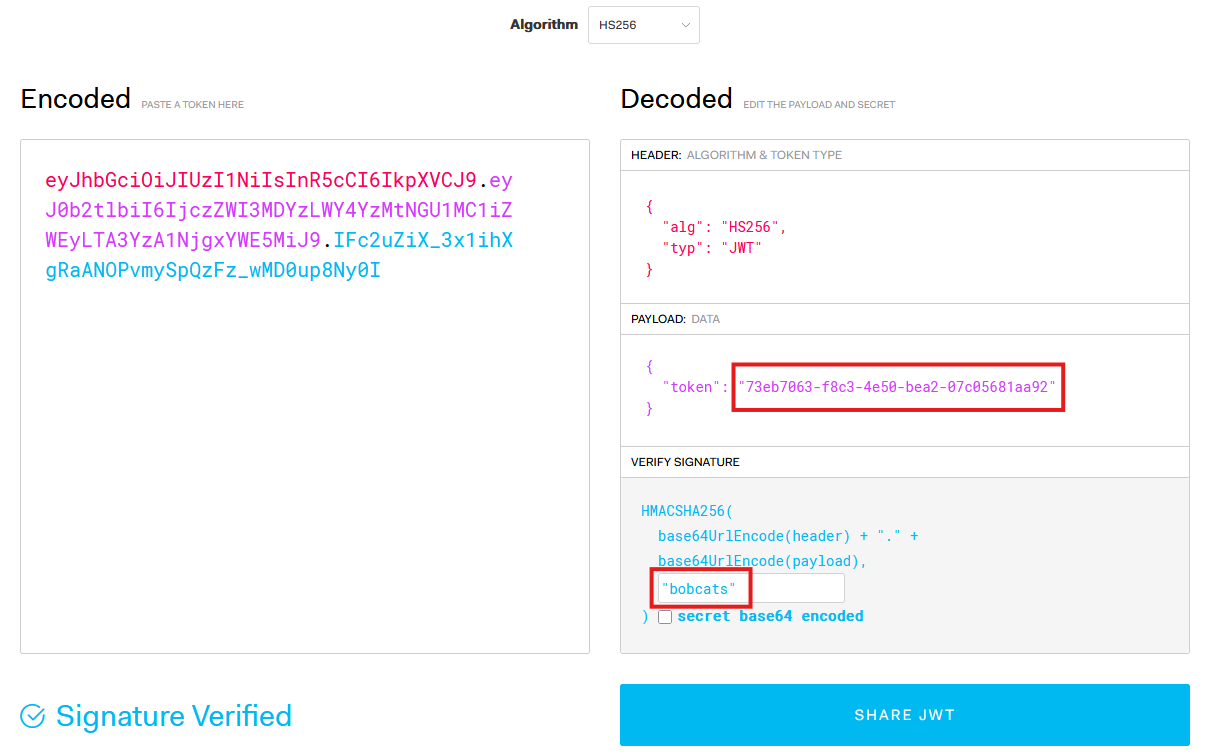Click the VERIFY SIGNATURE section label
Screen dimensions: 1211x755
(x=685, y=462)
